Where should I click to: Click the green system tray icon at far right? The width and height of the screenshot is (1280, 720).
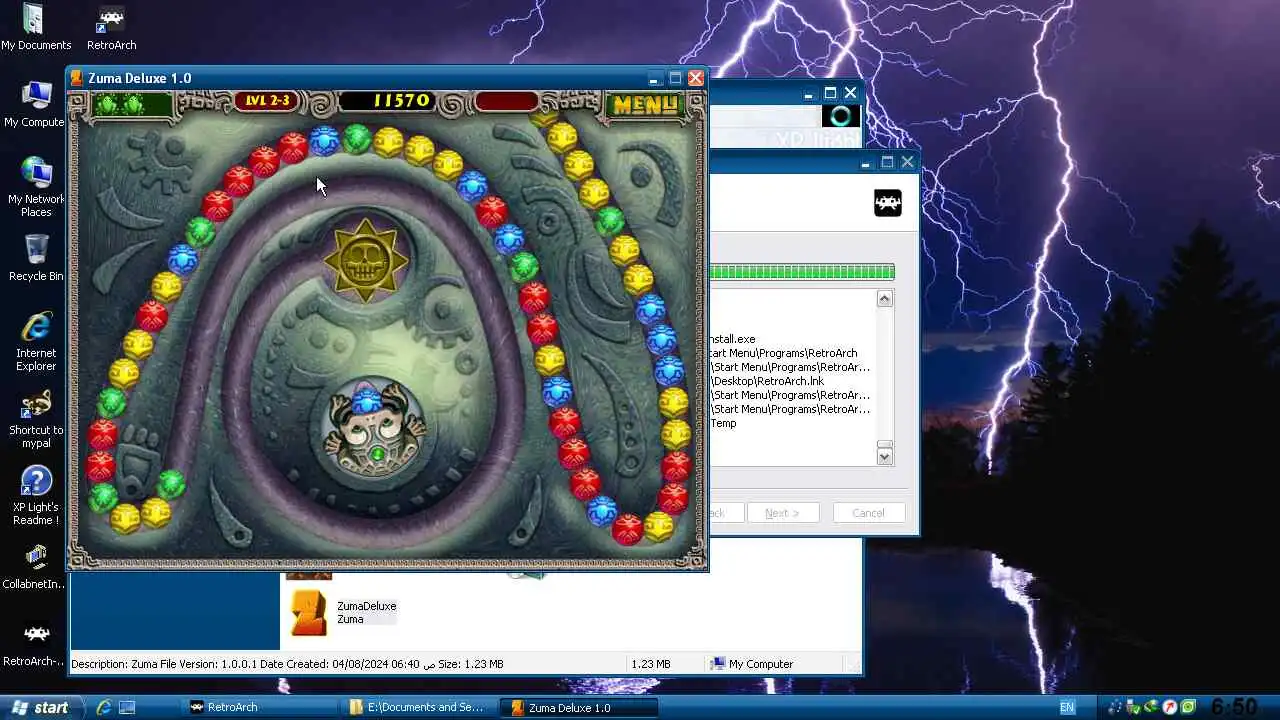tap(1187, 707)
